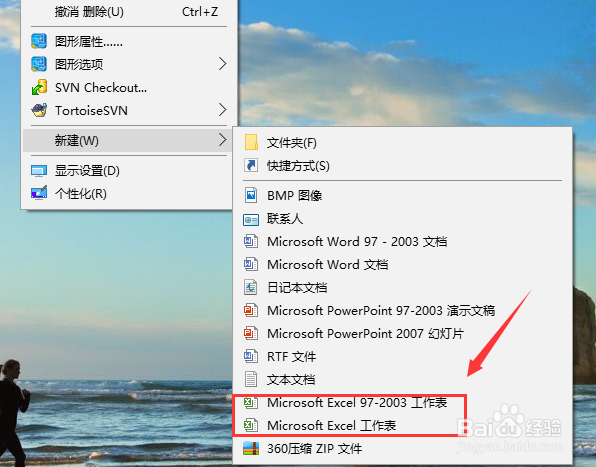Image resolution: width=596 pixels, height=467 pixels.
Task: Create Microsoft PowerPoint 2007 幻灯片
Action: tap(403, 333)
